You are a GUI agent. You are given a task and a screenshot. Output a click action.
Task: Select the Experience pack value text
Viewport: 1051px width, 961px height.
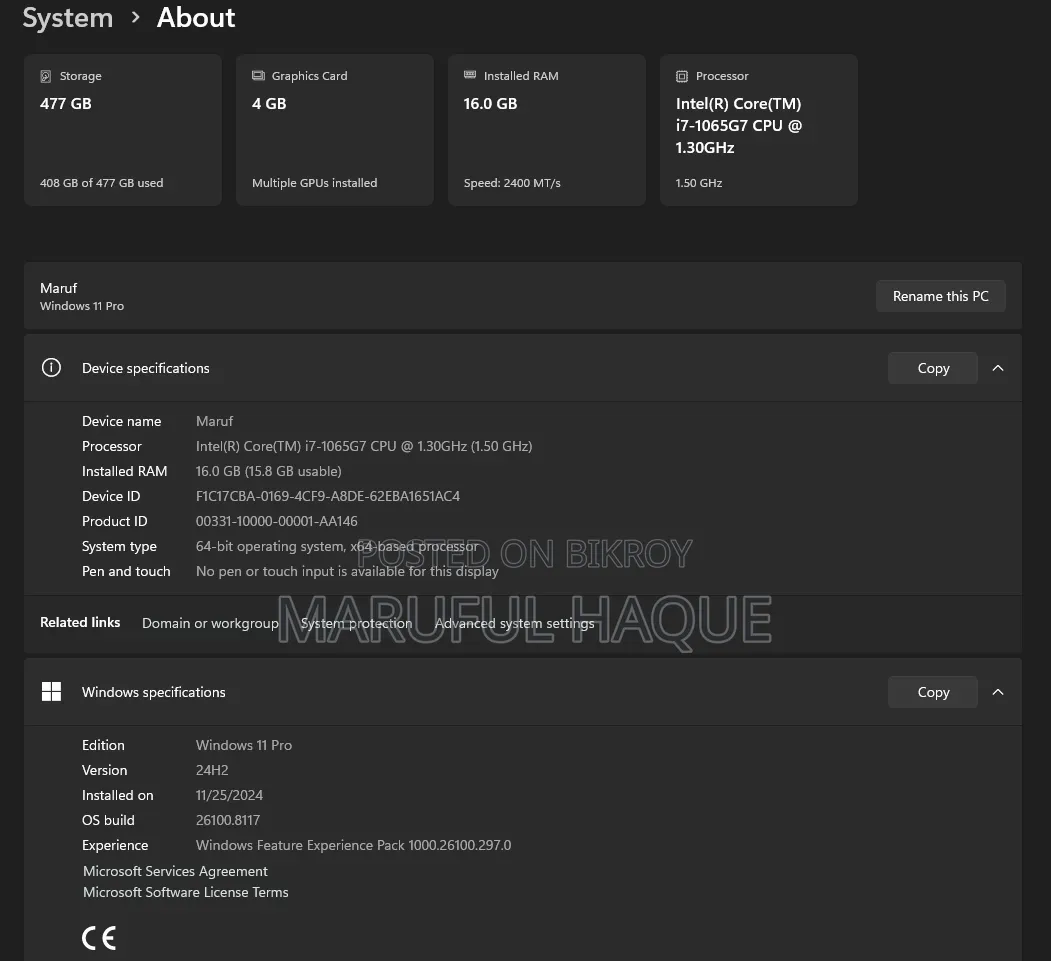point(353,846)
